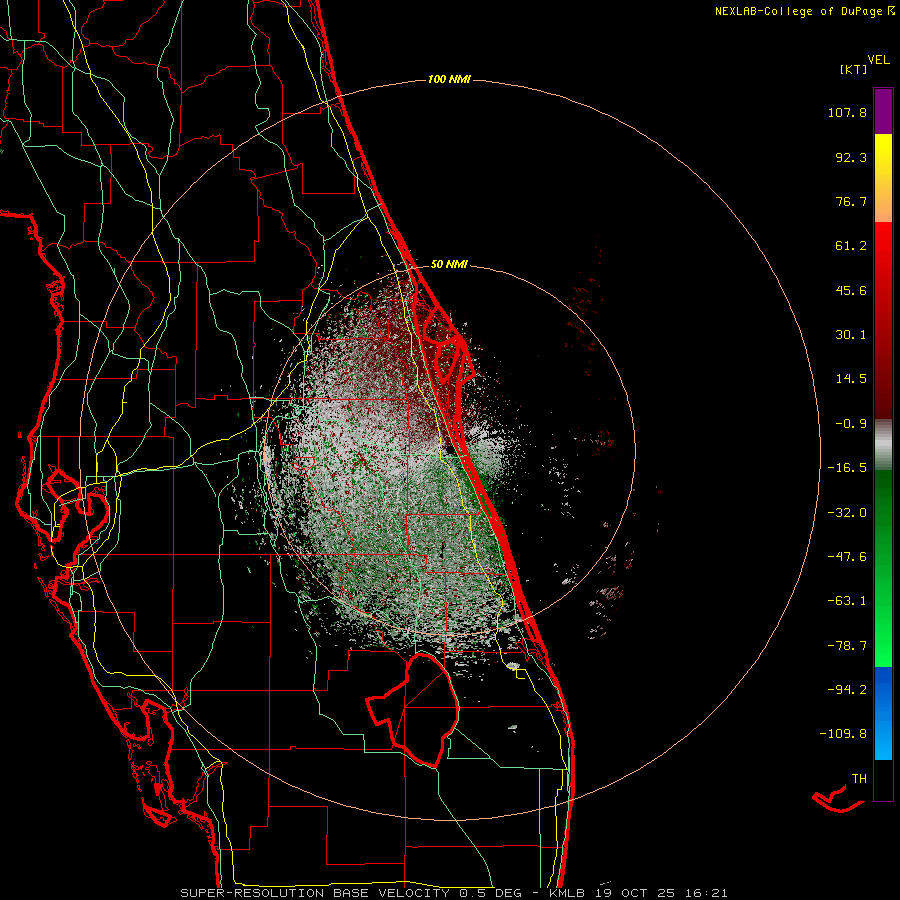This screenshot has height=900, width=900.
Task: Click the -47.6 velocity scale value
Action: click(847, 557)
